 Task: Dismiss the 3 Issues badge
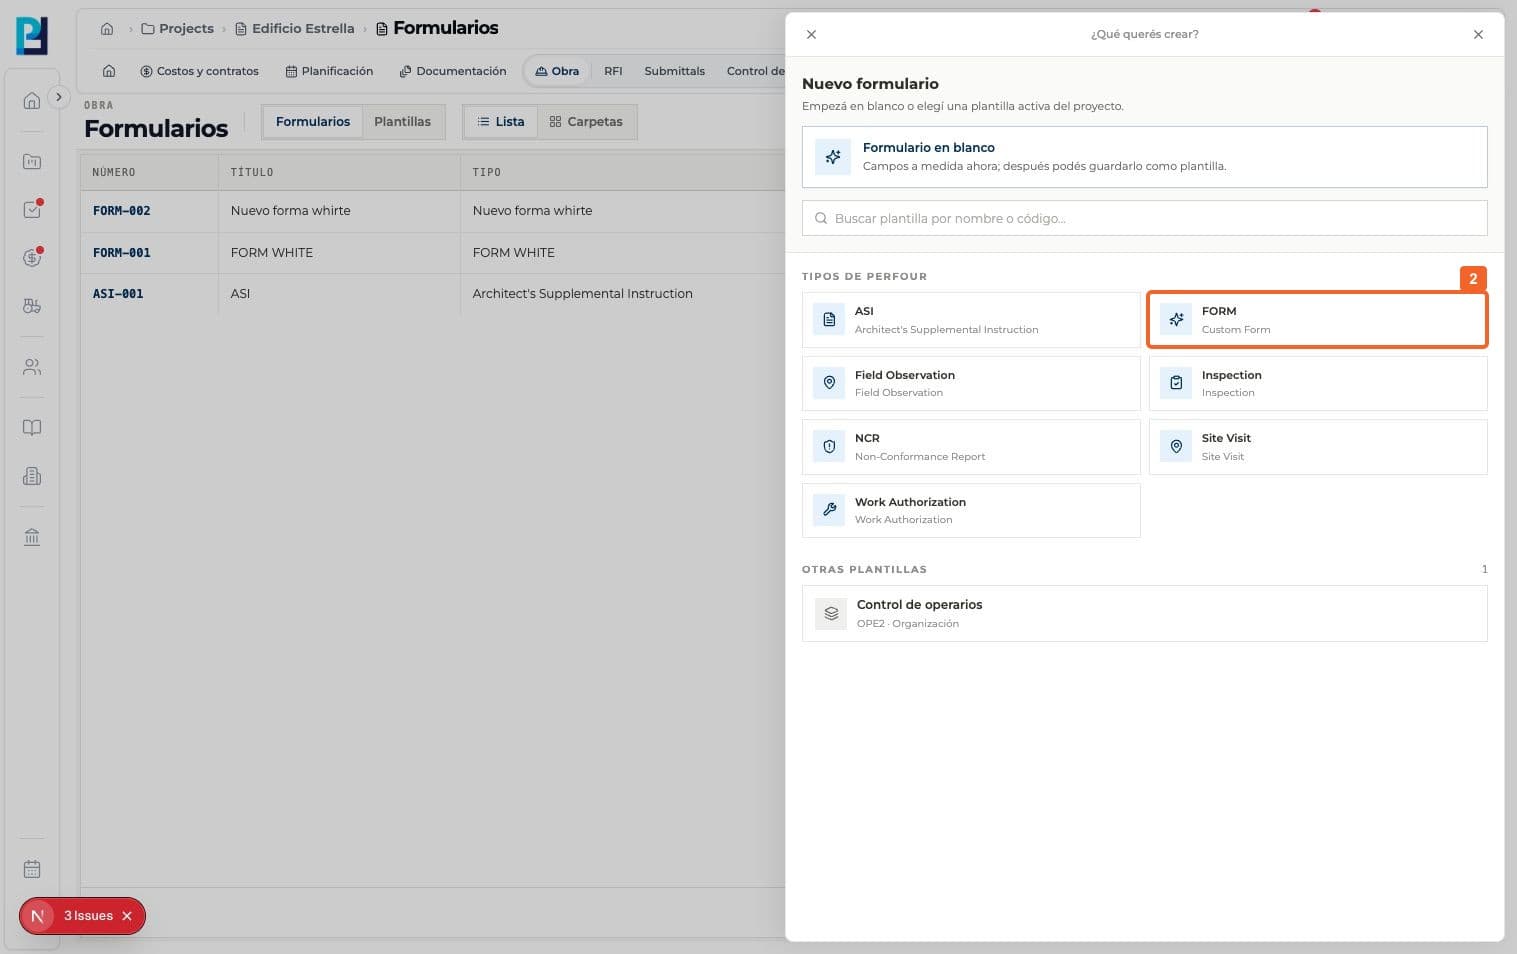tap(127, 916)
